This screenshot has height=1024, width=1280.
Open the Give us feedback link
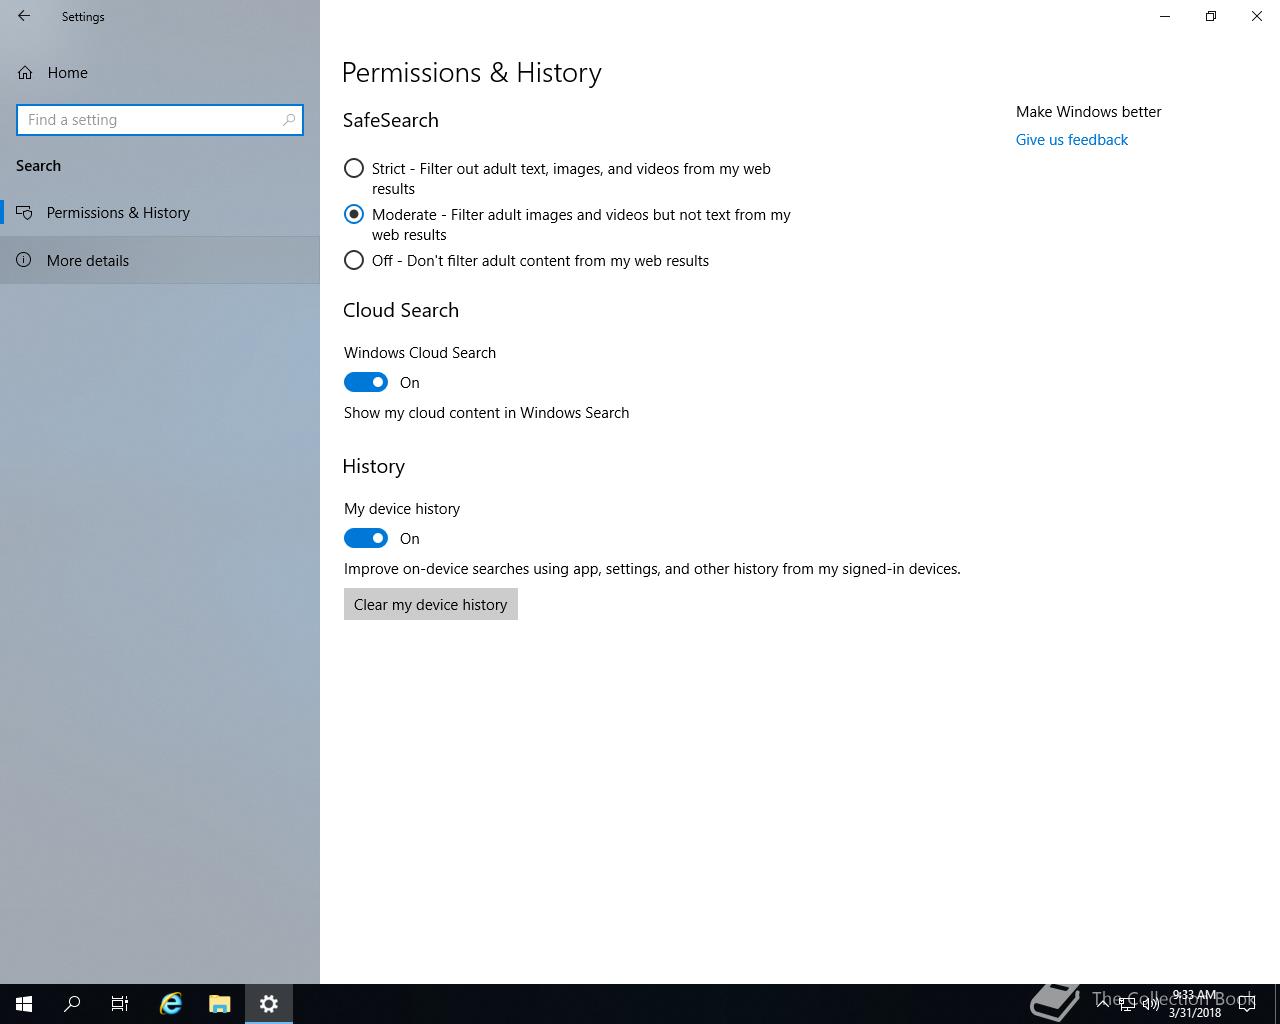tap(1072, 140)
